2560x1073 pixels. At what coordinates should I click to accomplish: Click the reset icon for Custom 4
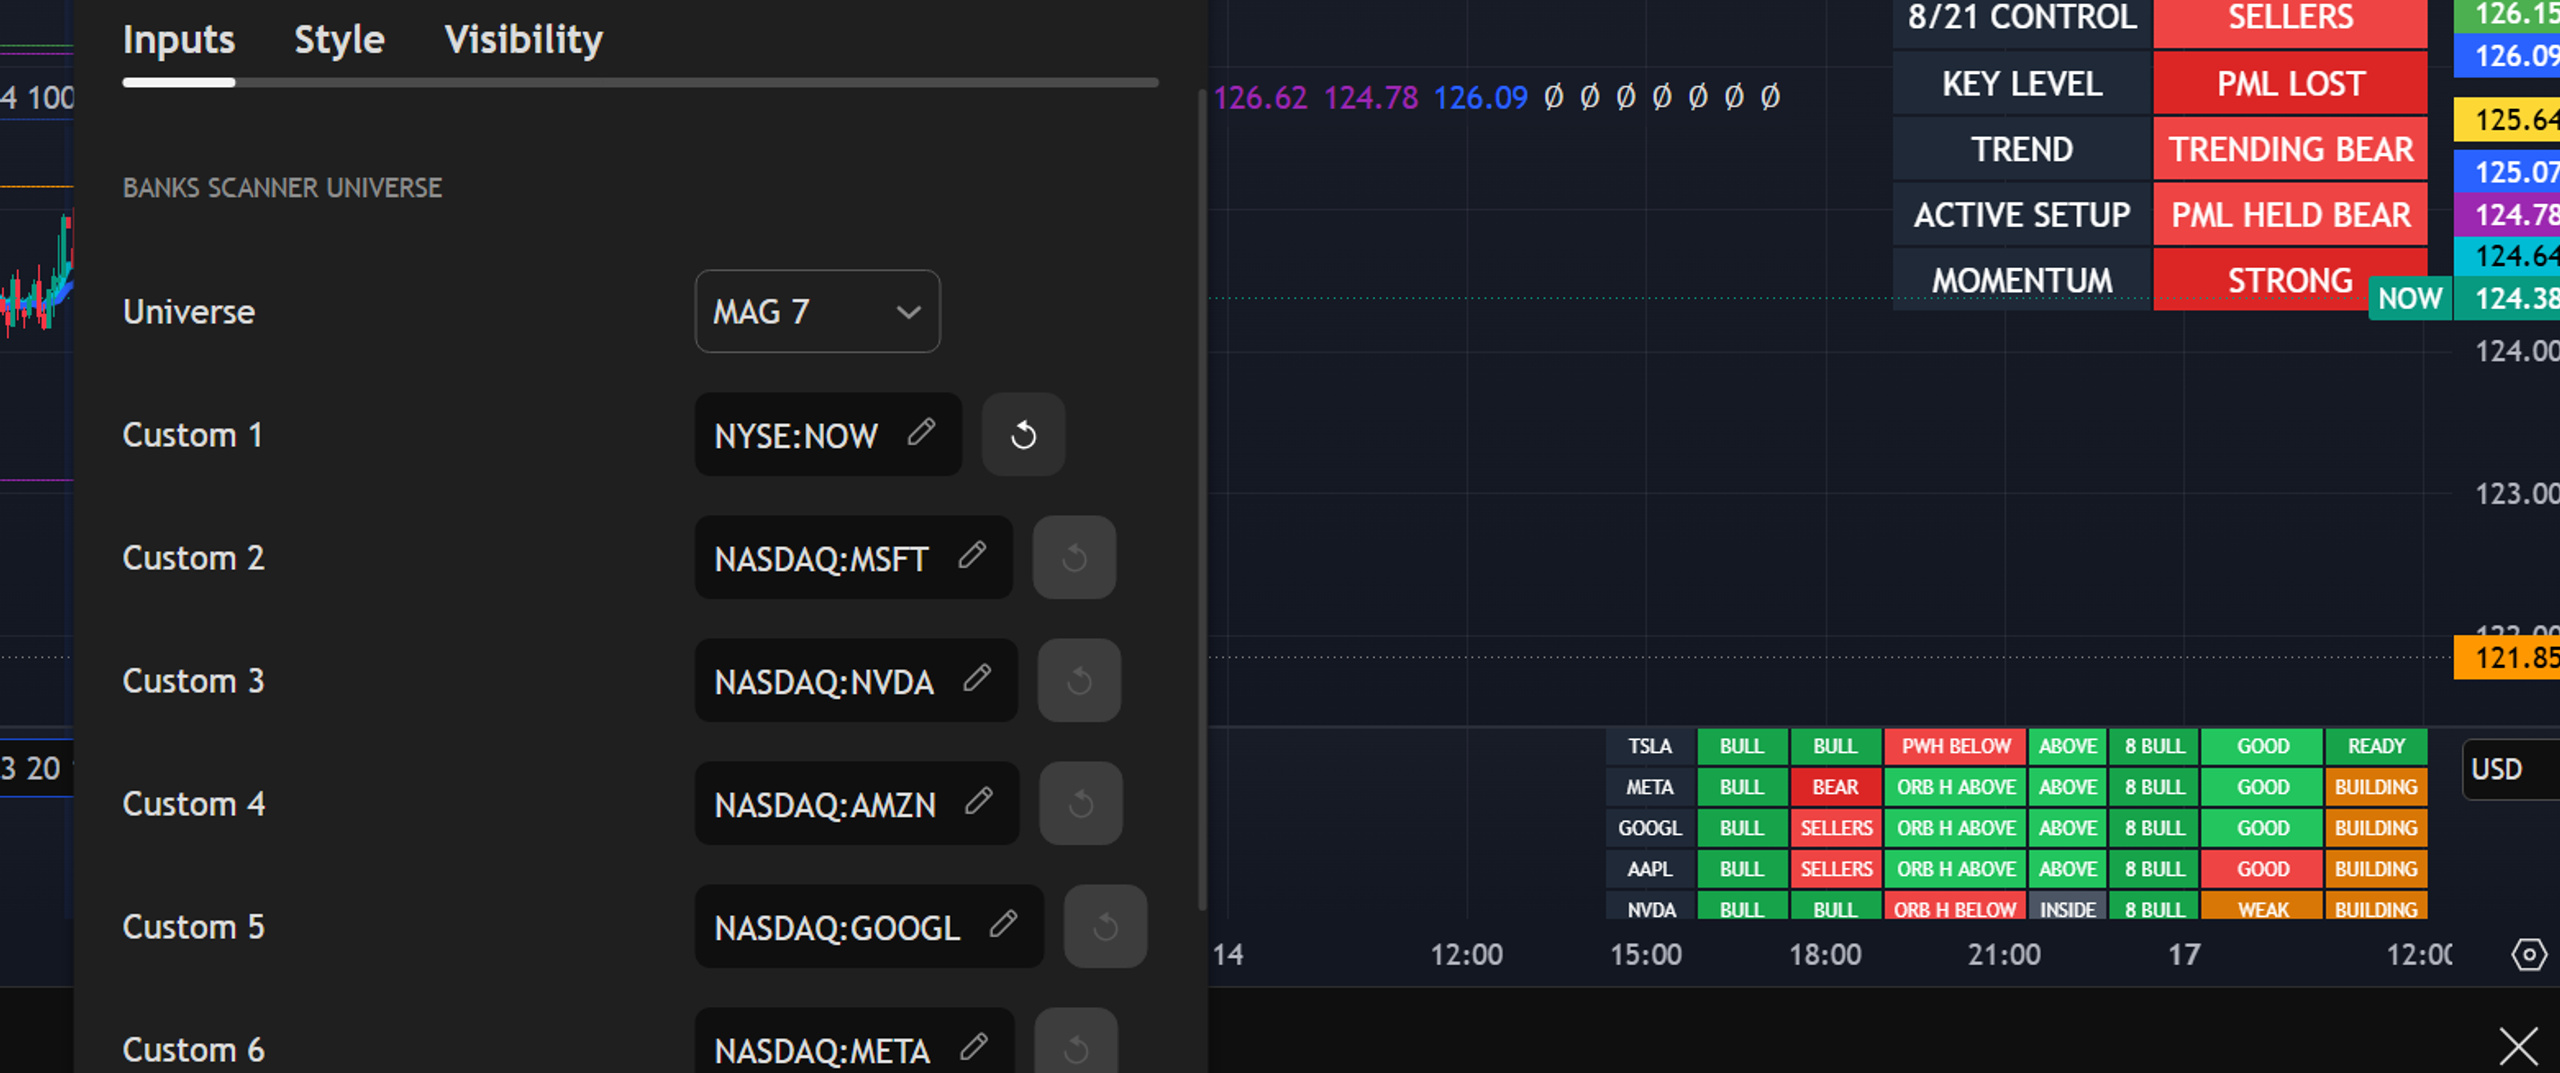tap(1081, 804)
